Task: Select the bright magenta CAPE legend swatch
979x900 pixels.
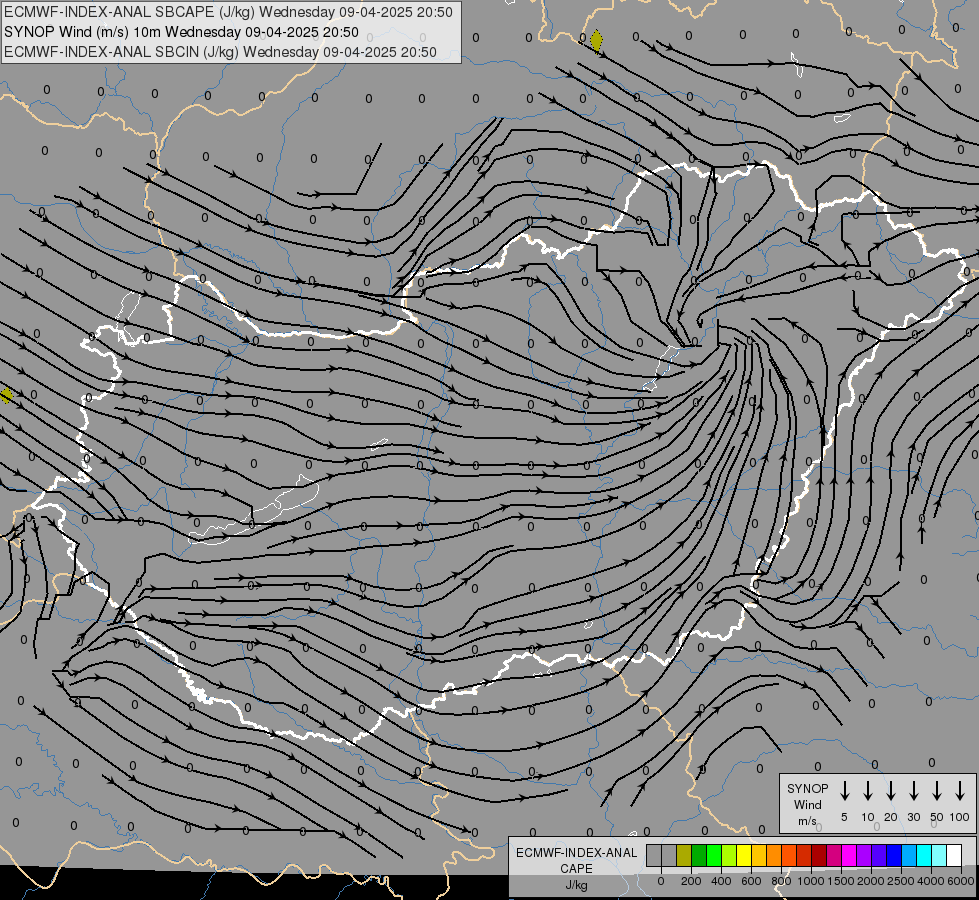Action: point(850,855)
